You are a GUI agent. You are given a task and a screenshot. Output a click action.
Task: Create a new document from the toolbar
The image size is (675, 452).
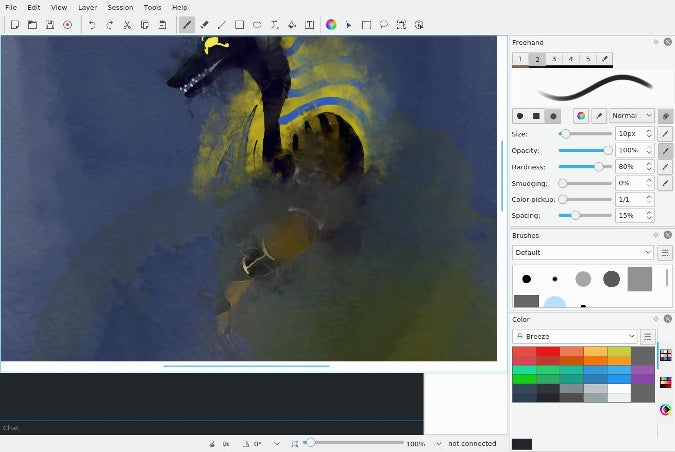[x=15, y=25]
